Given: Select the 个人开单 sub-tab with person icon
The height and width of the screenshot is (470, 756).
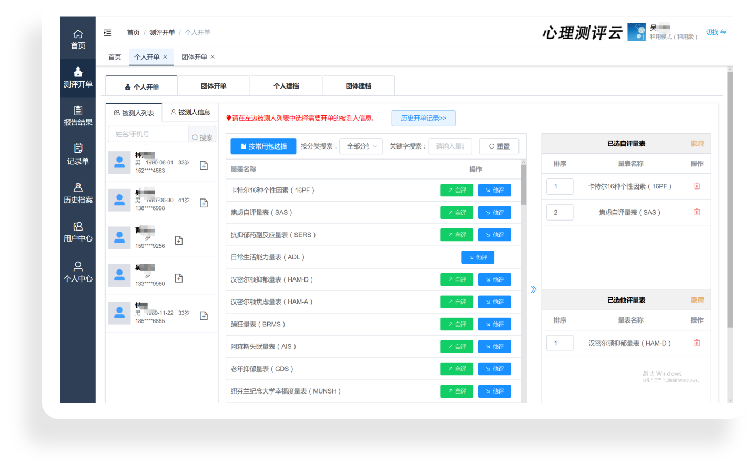Looking at the screenshot, I should (141, 86).
